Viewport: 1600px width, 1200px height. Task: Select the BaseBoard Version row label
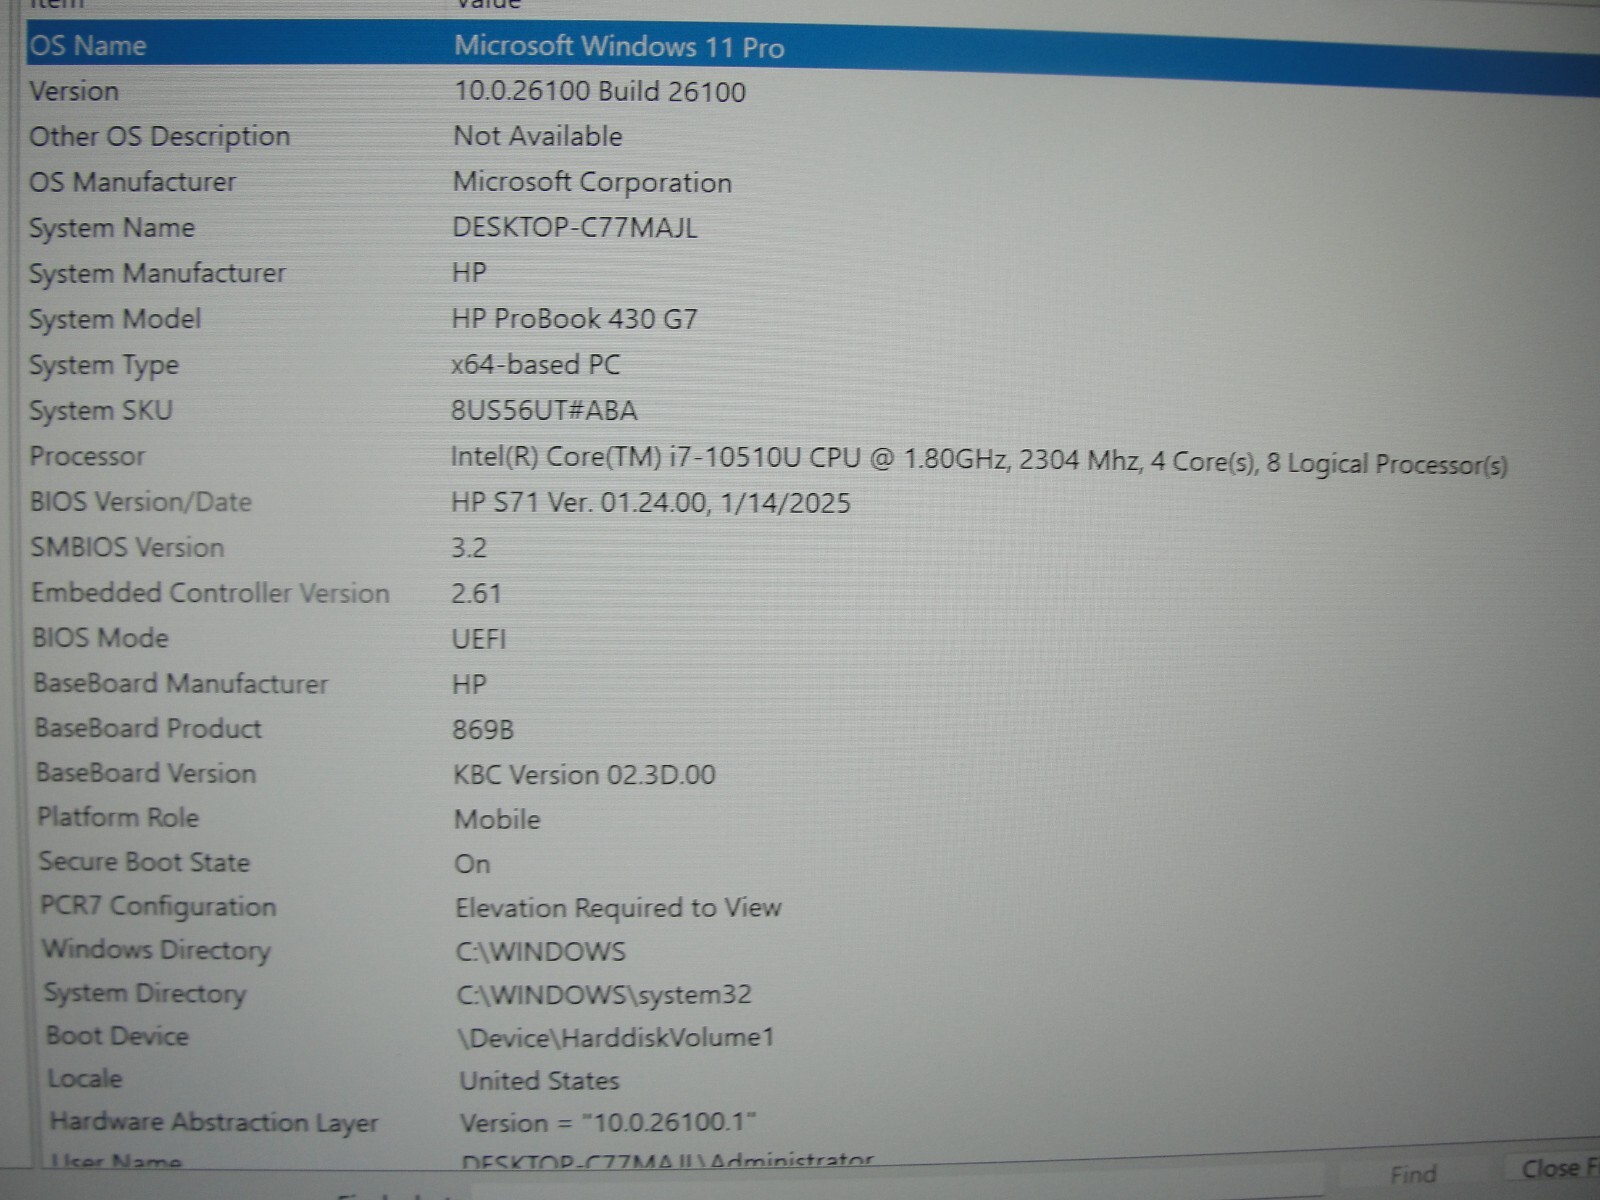[146, 773]
